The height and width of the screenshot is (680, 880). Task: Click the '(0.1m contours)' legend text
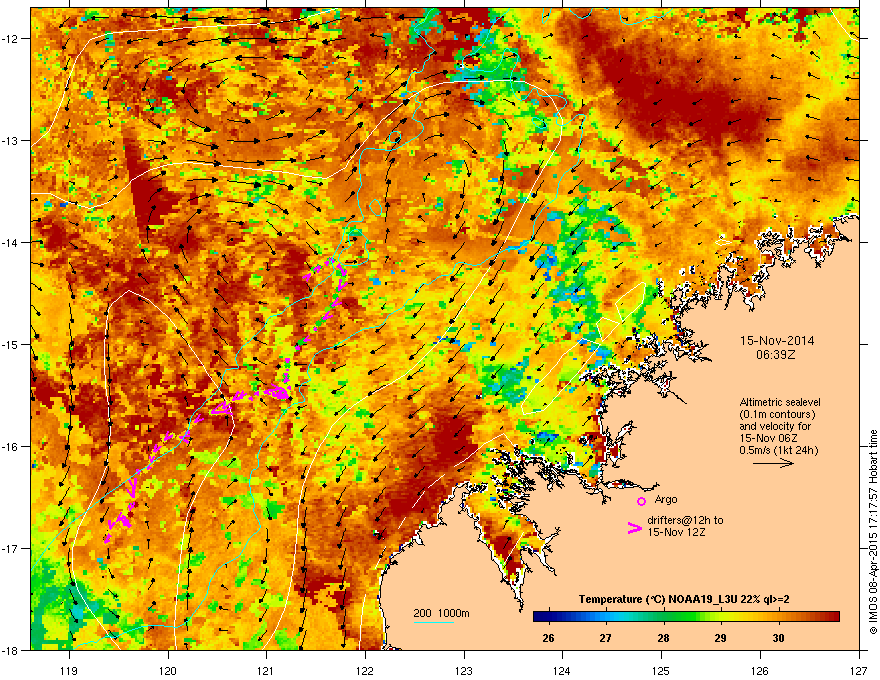(x=777, y=415)
